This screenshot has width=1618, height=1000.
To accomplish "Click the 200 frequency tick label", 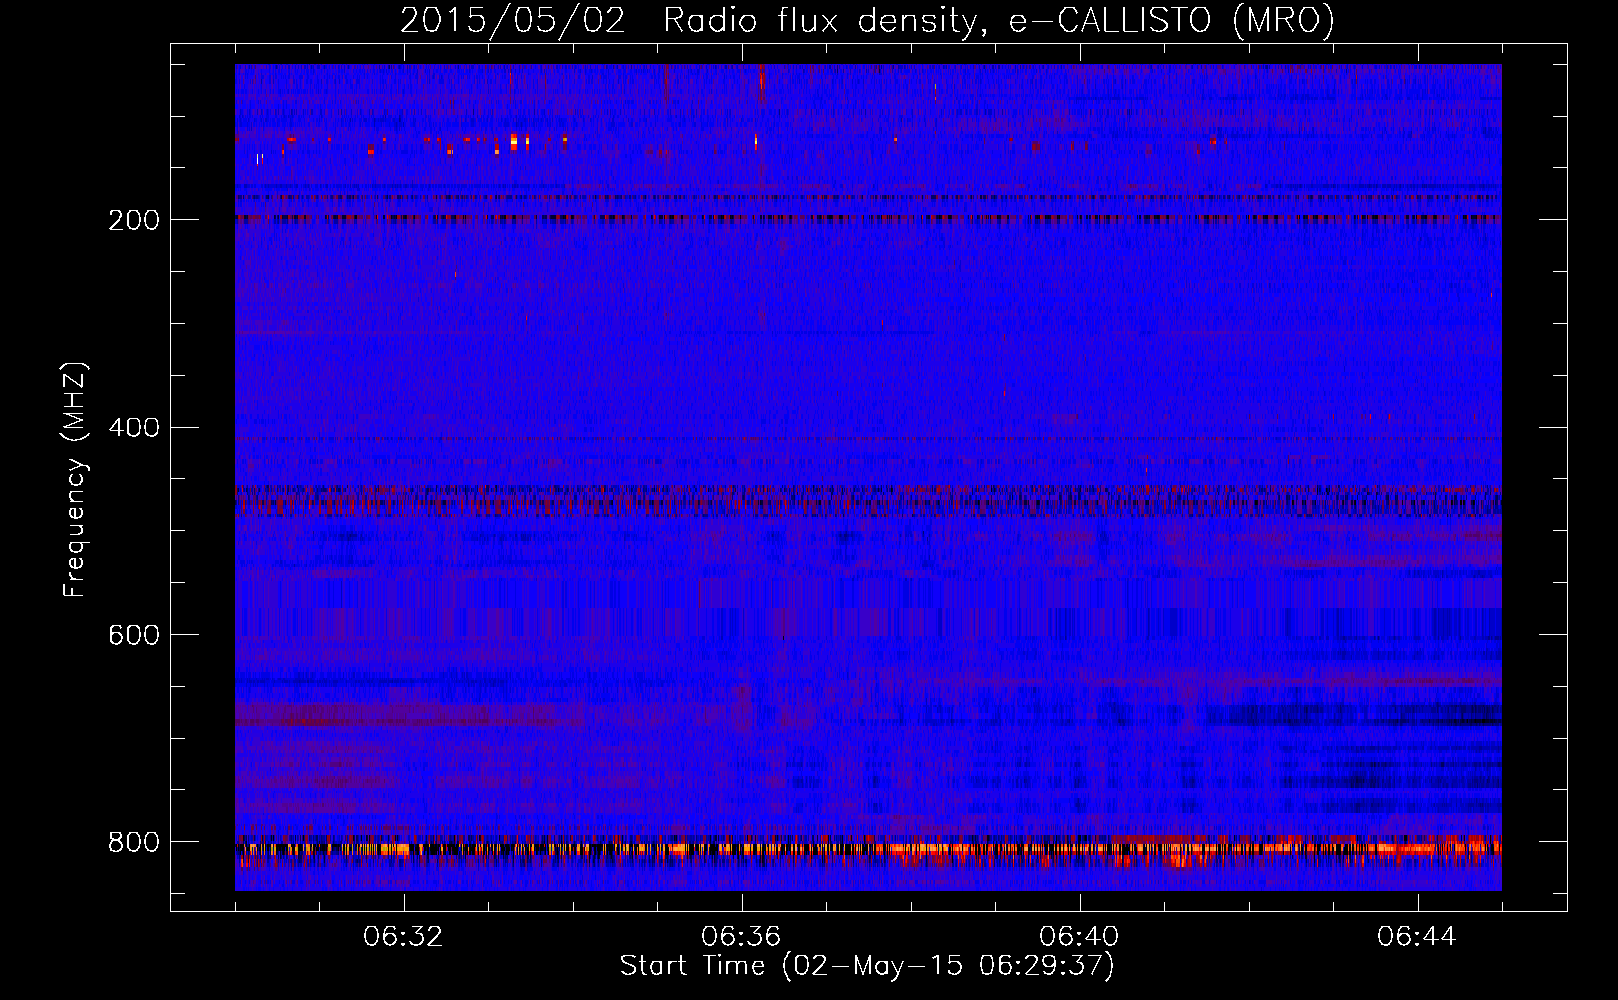I will 134,220.
